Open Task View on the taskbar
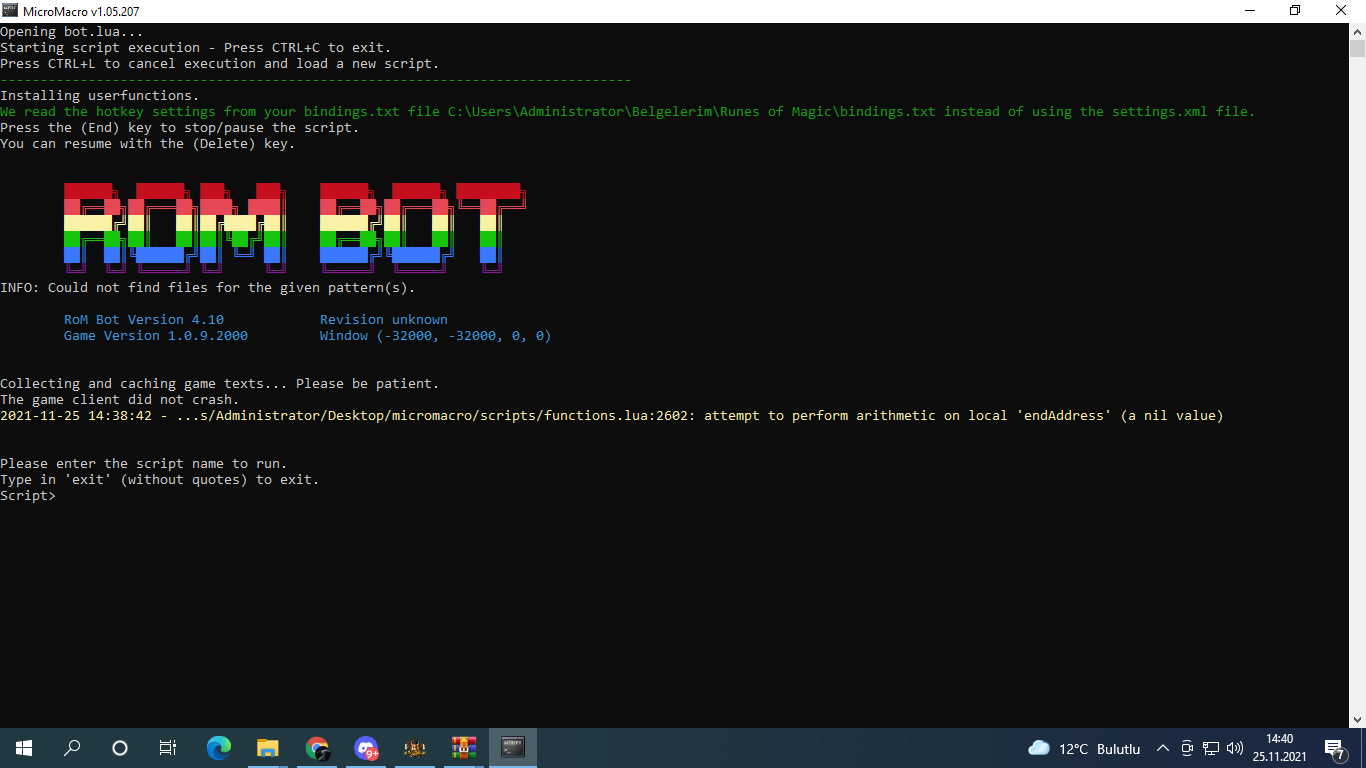1366x768 pixels. [168, 748]
